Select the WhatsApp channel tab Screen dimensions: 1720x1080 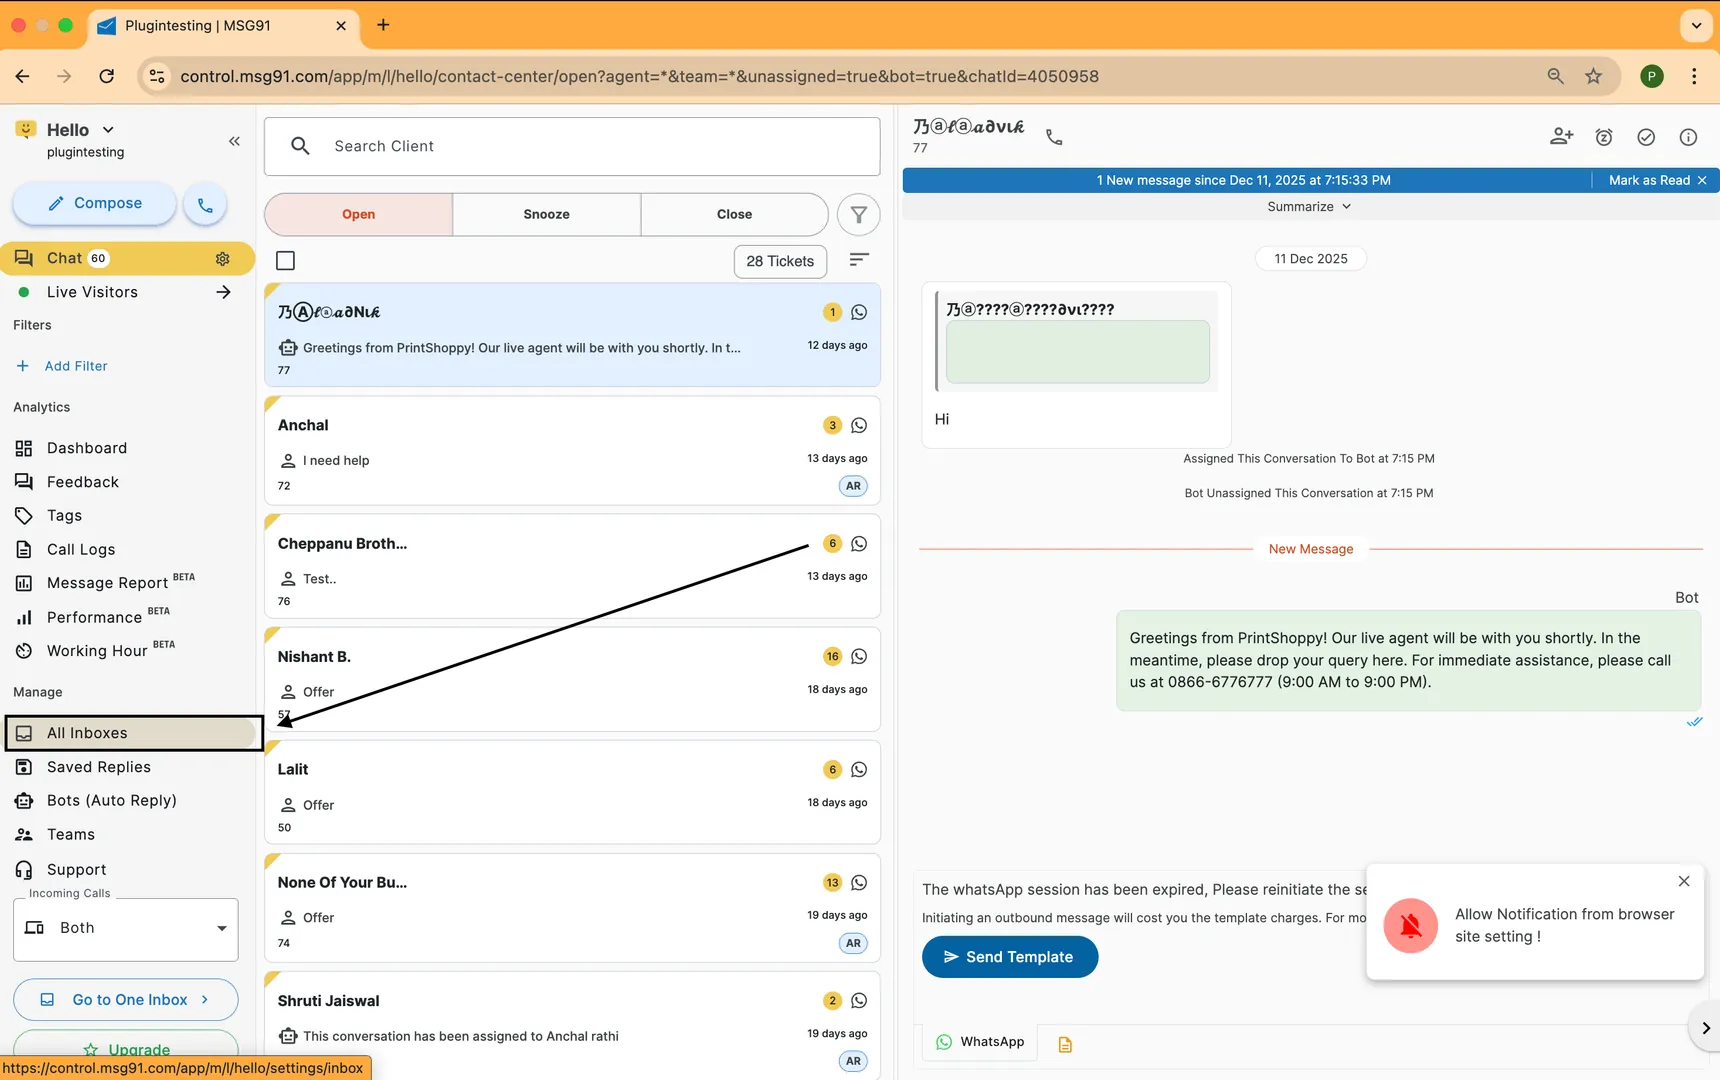[x=980, y=1042]
